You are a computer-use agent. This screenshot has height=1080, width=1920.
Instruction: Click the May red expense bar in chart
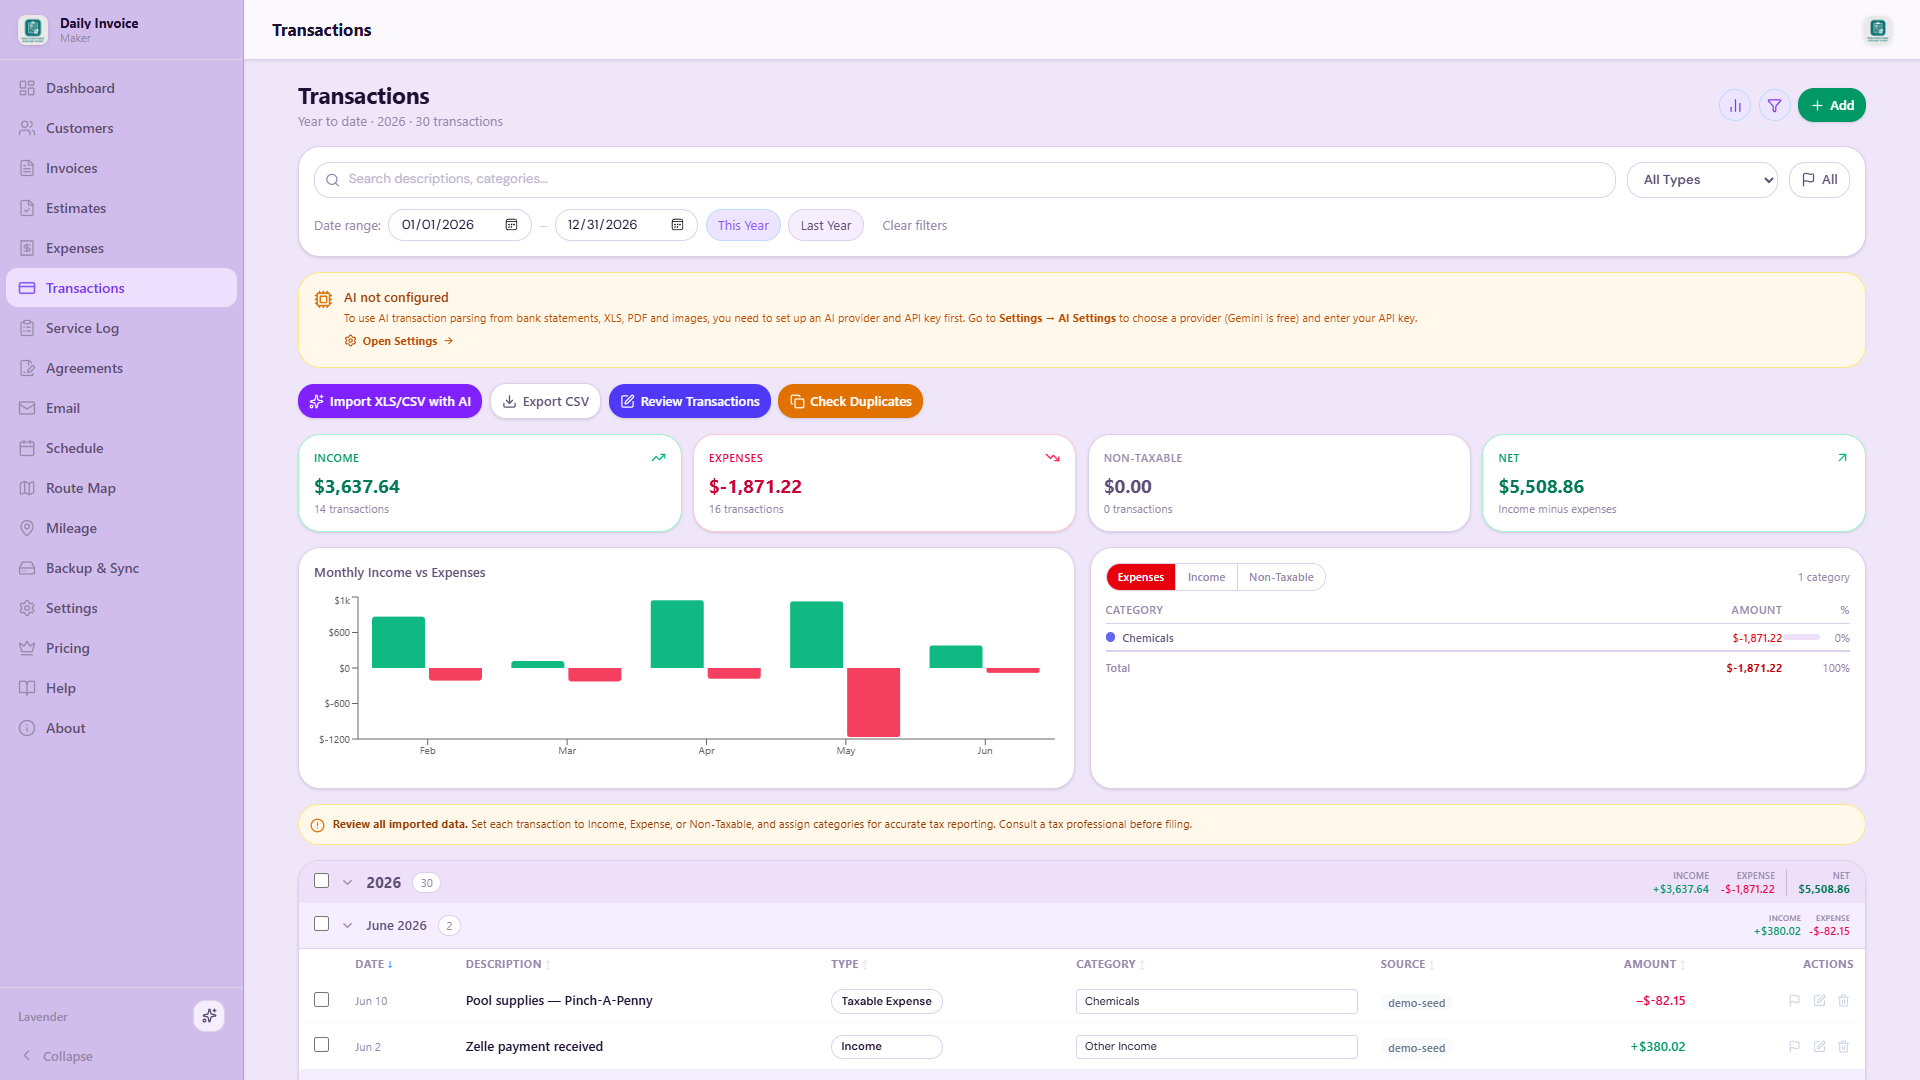[x=873, y=702]
